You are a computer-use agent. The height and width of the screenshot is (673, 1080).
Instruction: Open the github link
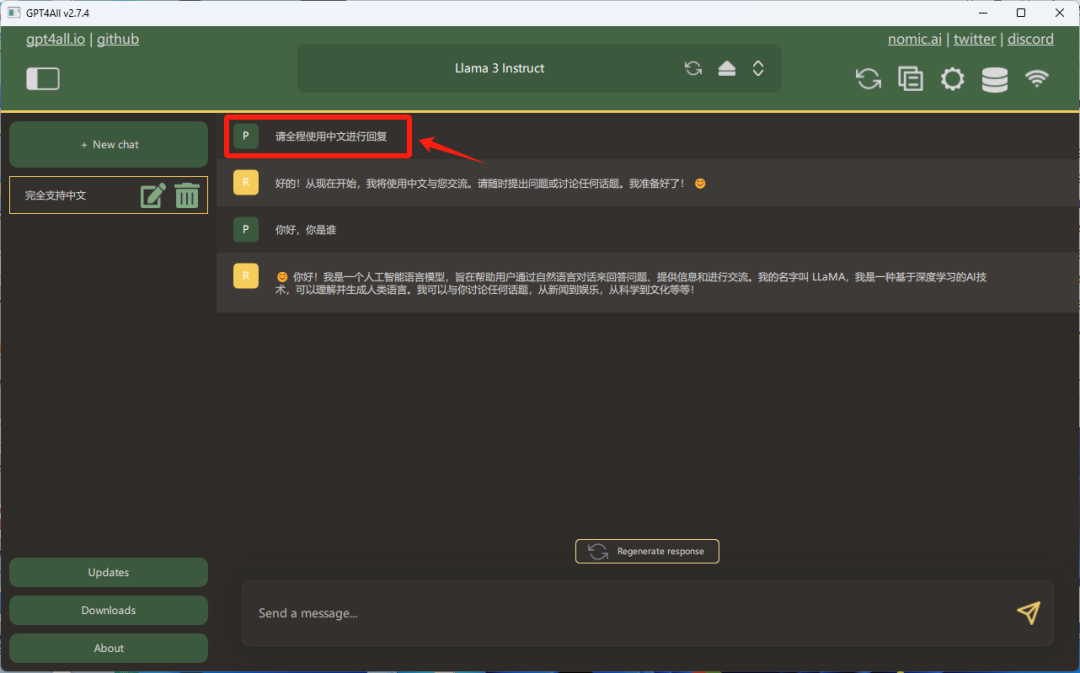pyautogui.click(x=118, y=39)
